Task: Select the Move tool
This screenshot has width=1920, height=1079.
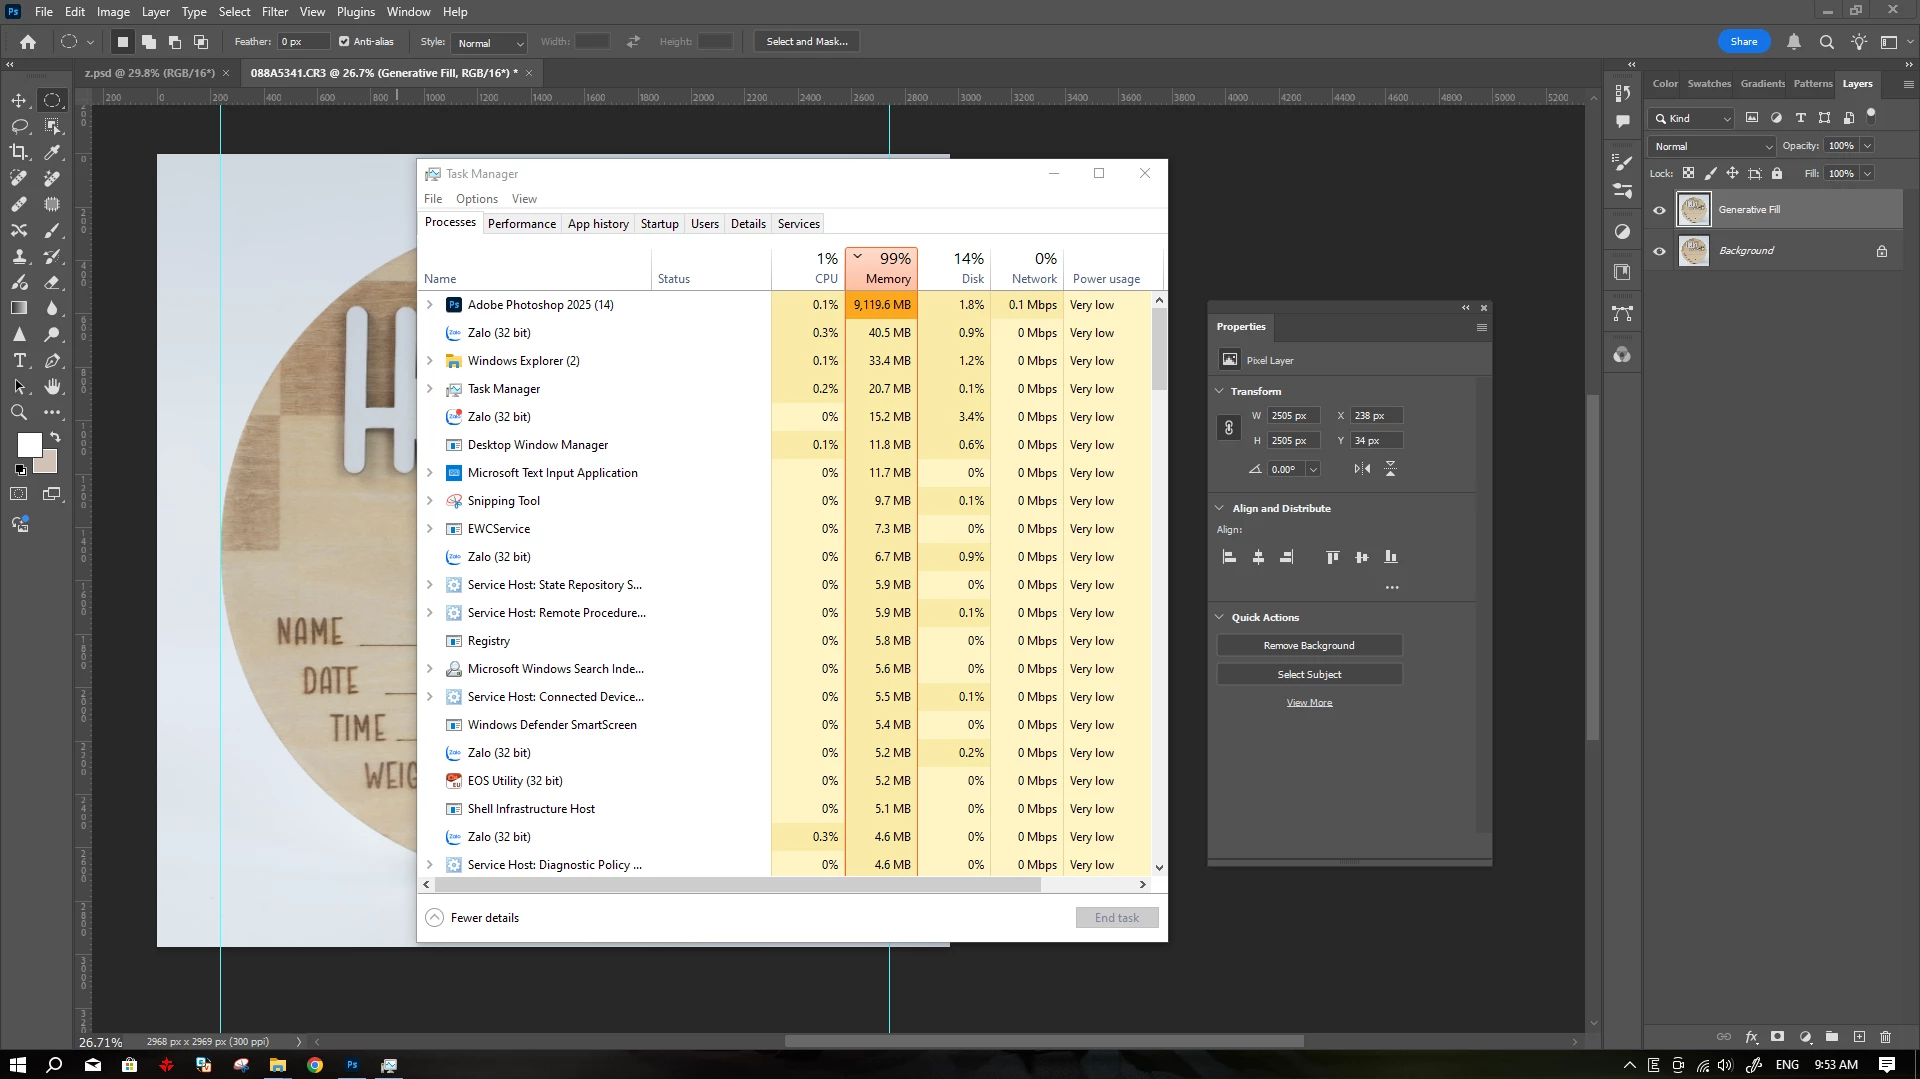Action: 19,100
